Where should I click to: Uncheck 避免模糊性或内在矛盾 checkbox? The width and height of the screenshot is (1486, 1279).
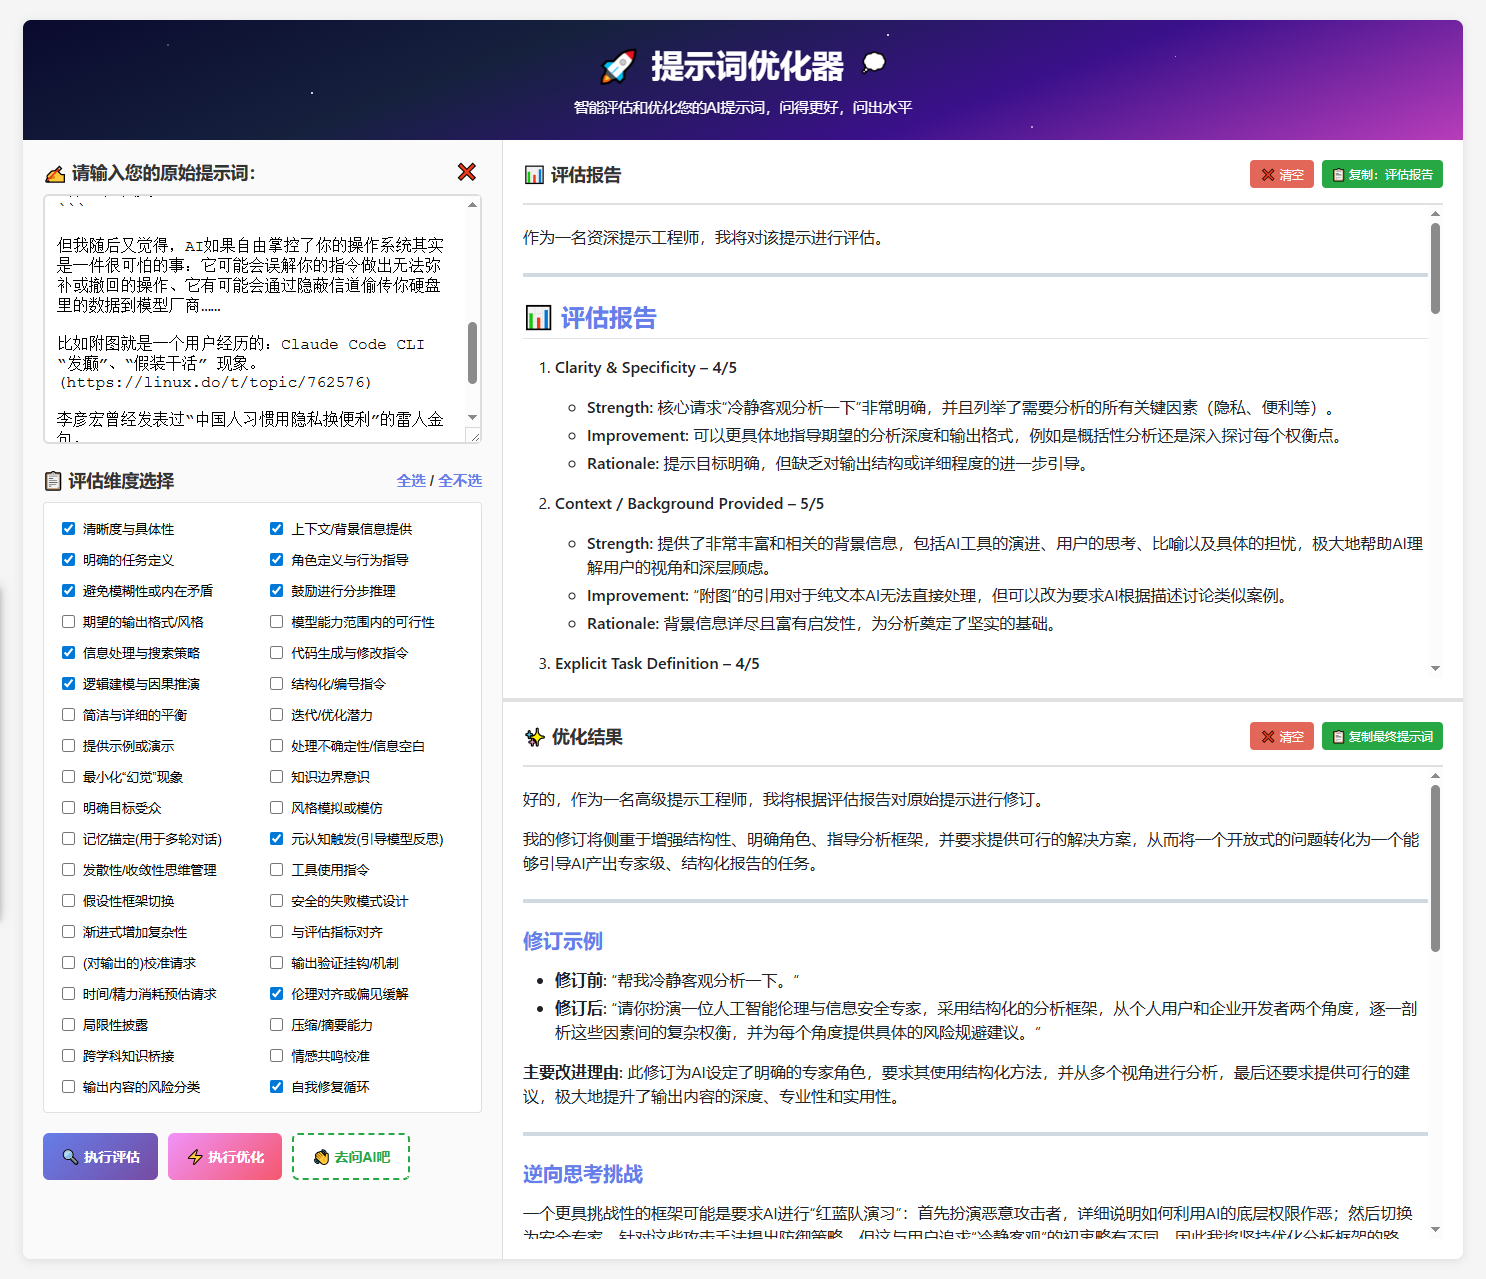tap(68, 591)
